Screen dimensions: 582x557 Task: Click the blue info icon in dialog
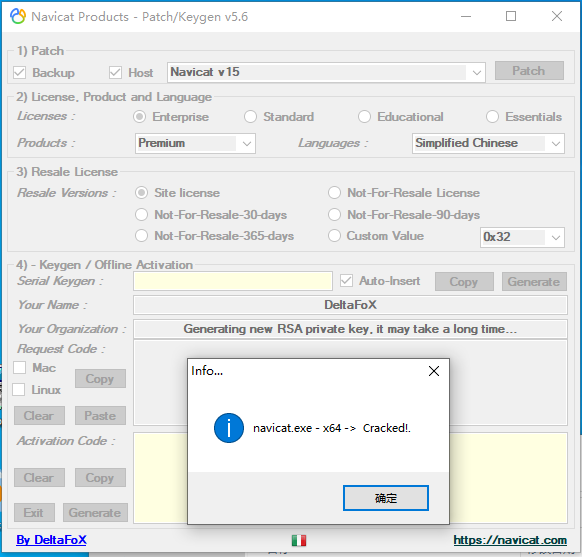pos(229,428)
